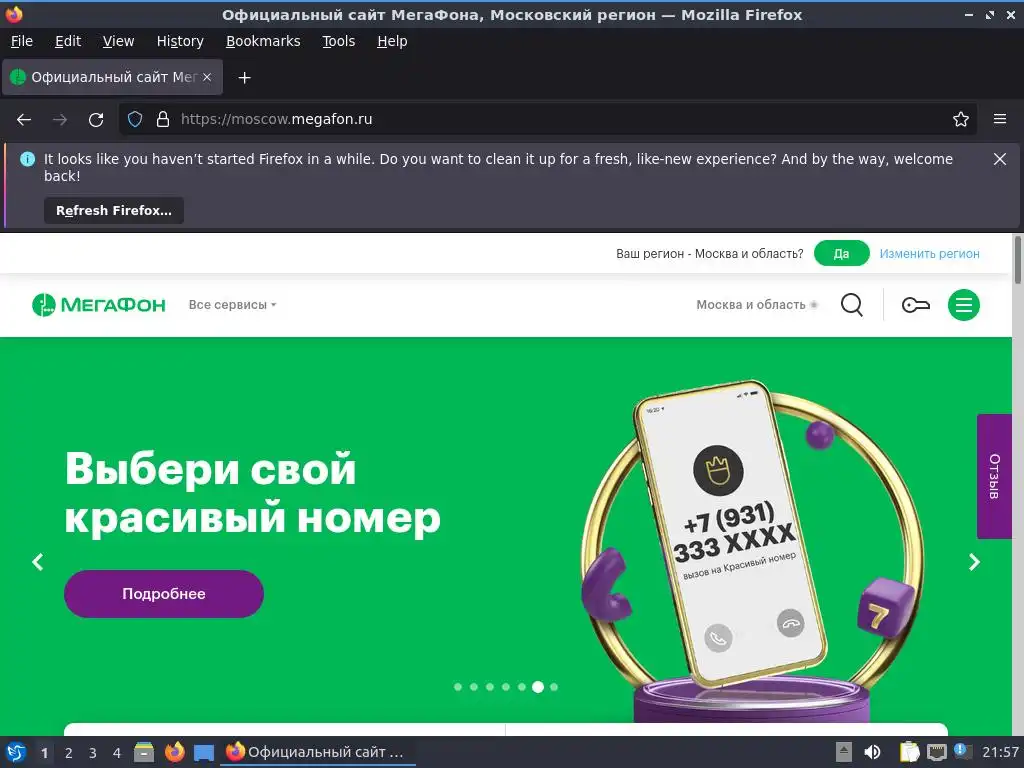Open the History menu
The width and height of the screenshot is (1024, 768).
click(180, 41)
